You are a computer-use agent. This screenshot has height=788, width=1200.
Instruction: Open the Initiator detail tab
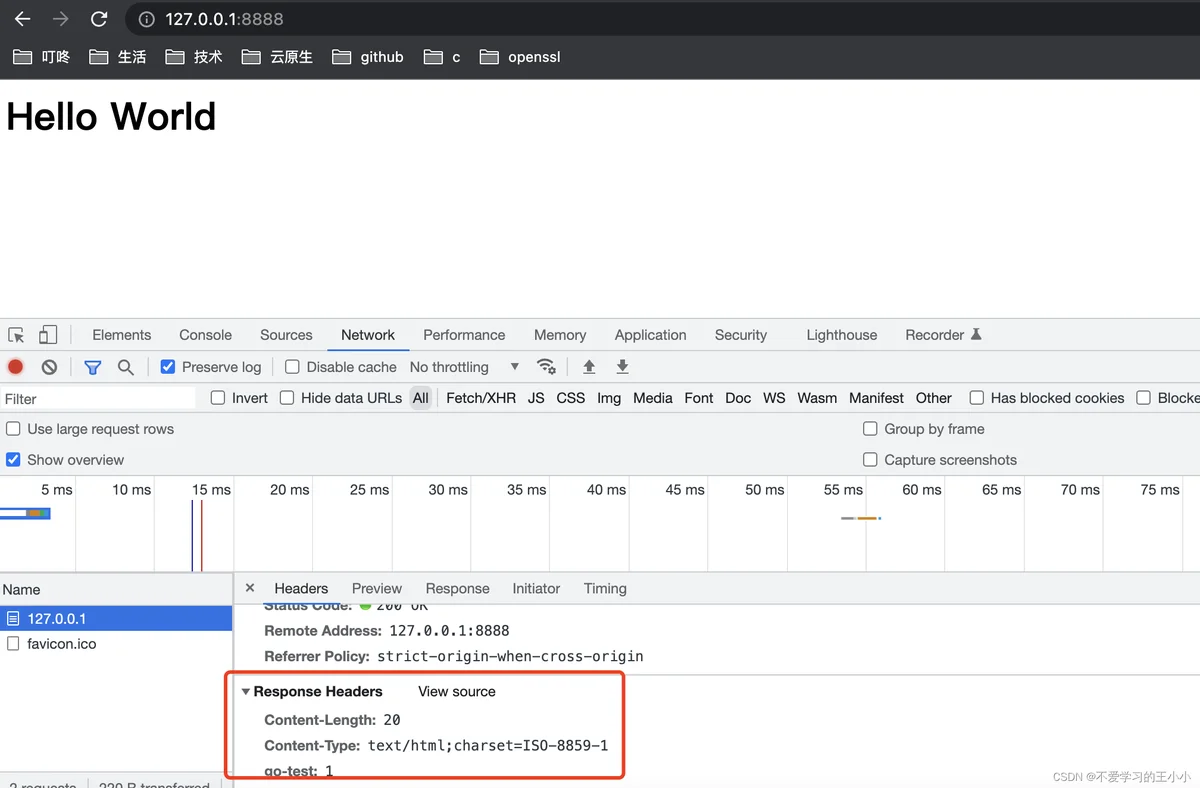(x=536, y=589)
